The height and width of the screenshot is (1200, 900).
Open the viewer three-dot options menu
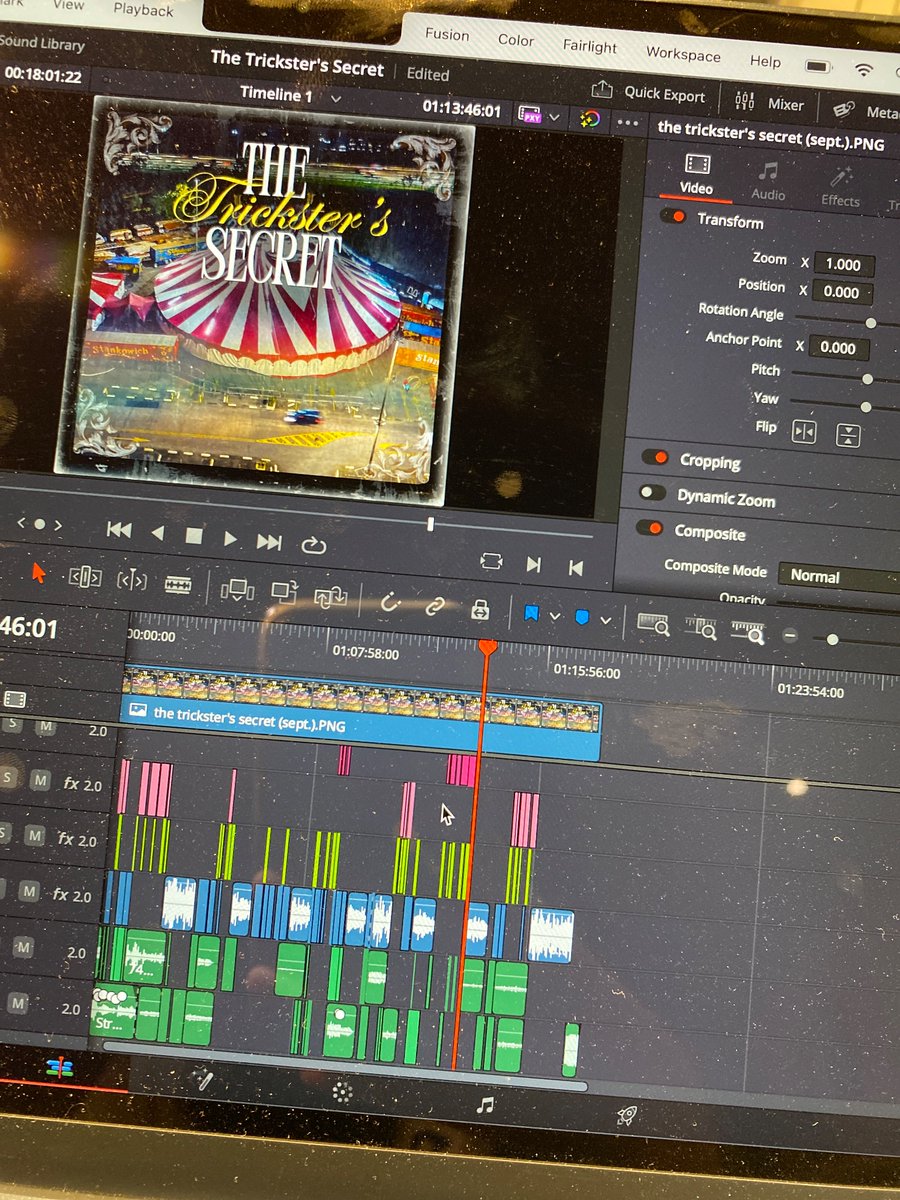click(x=628, y=123)
